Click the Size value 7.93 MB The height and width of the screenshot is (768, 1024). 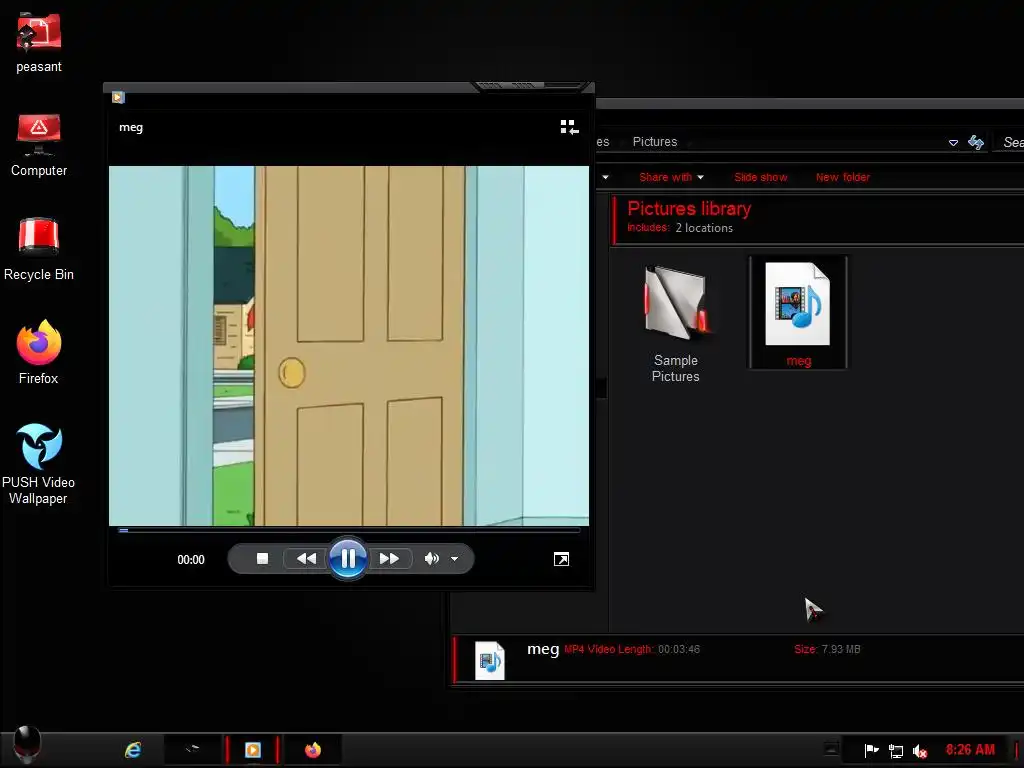pyautogui.click(x=840, y=649)
